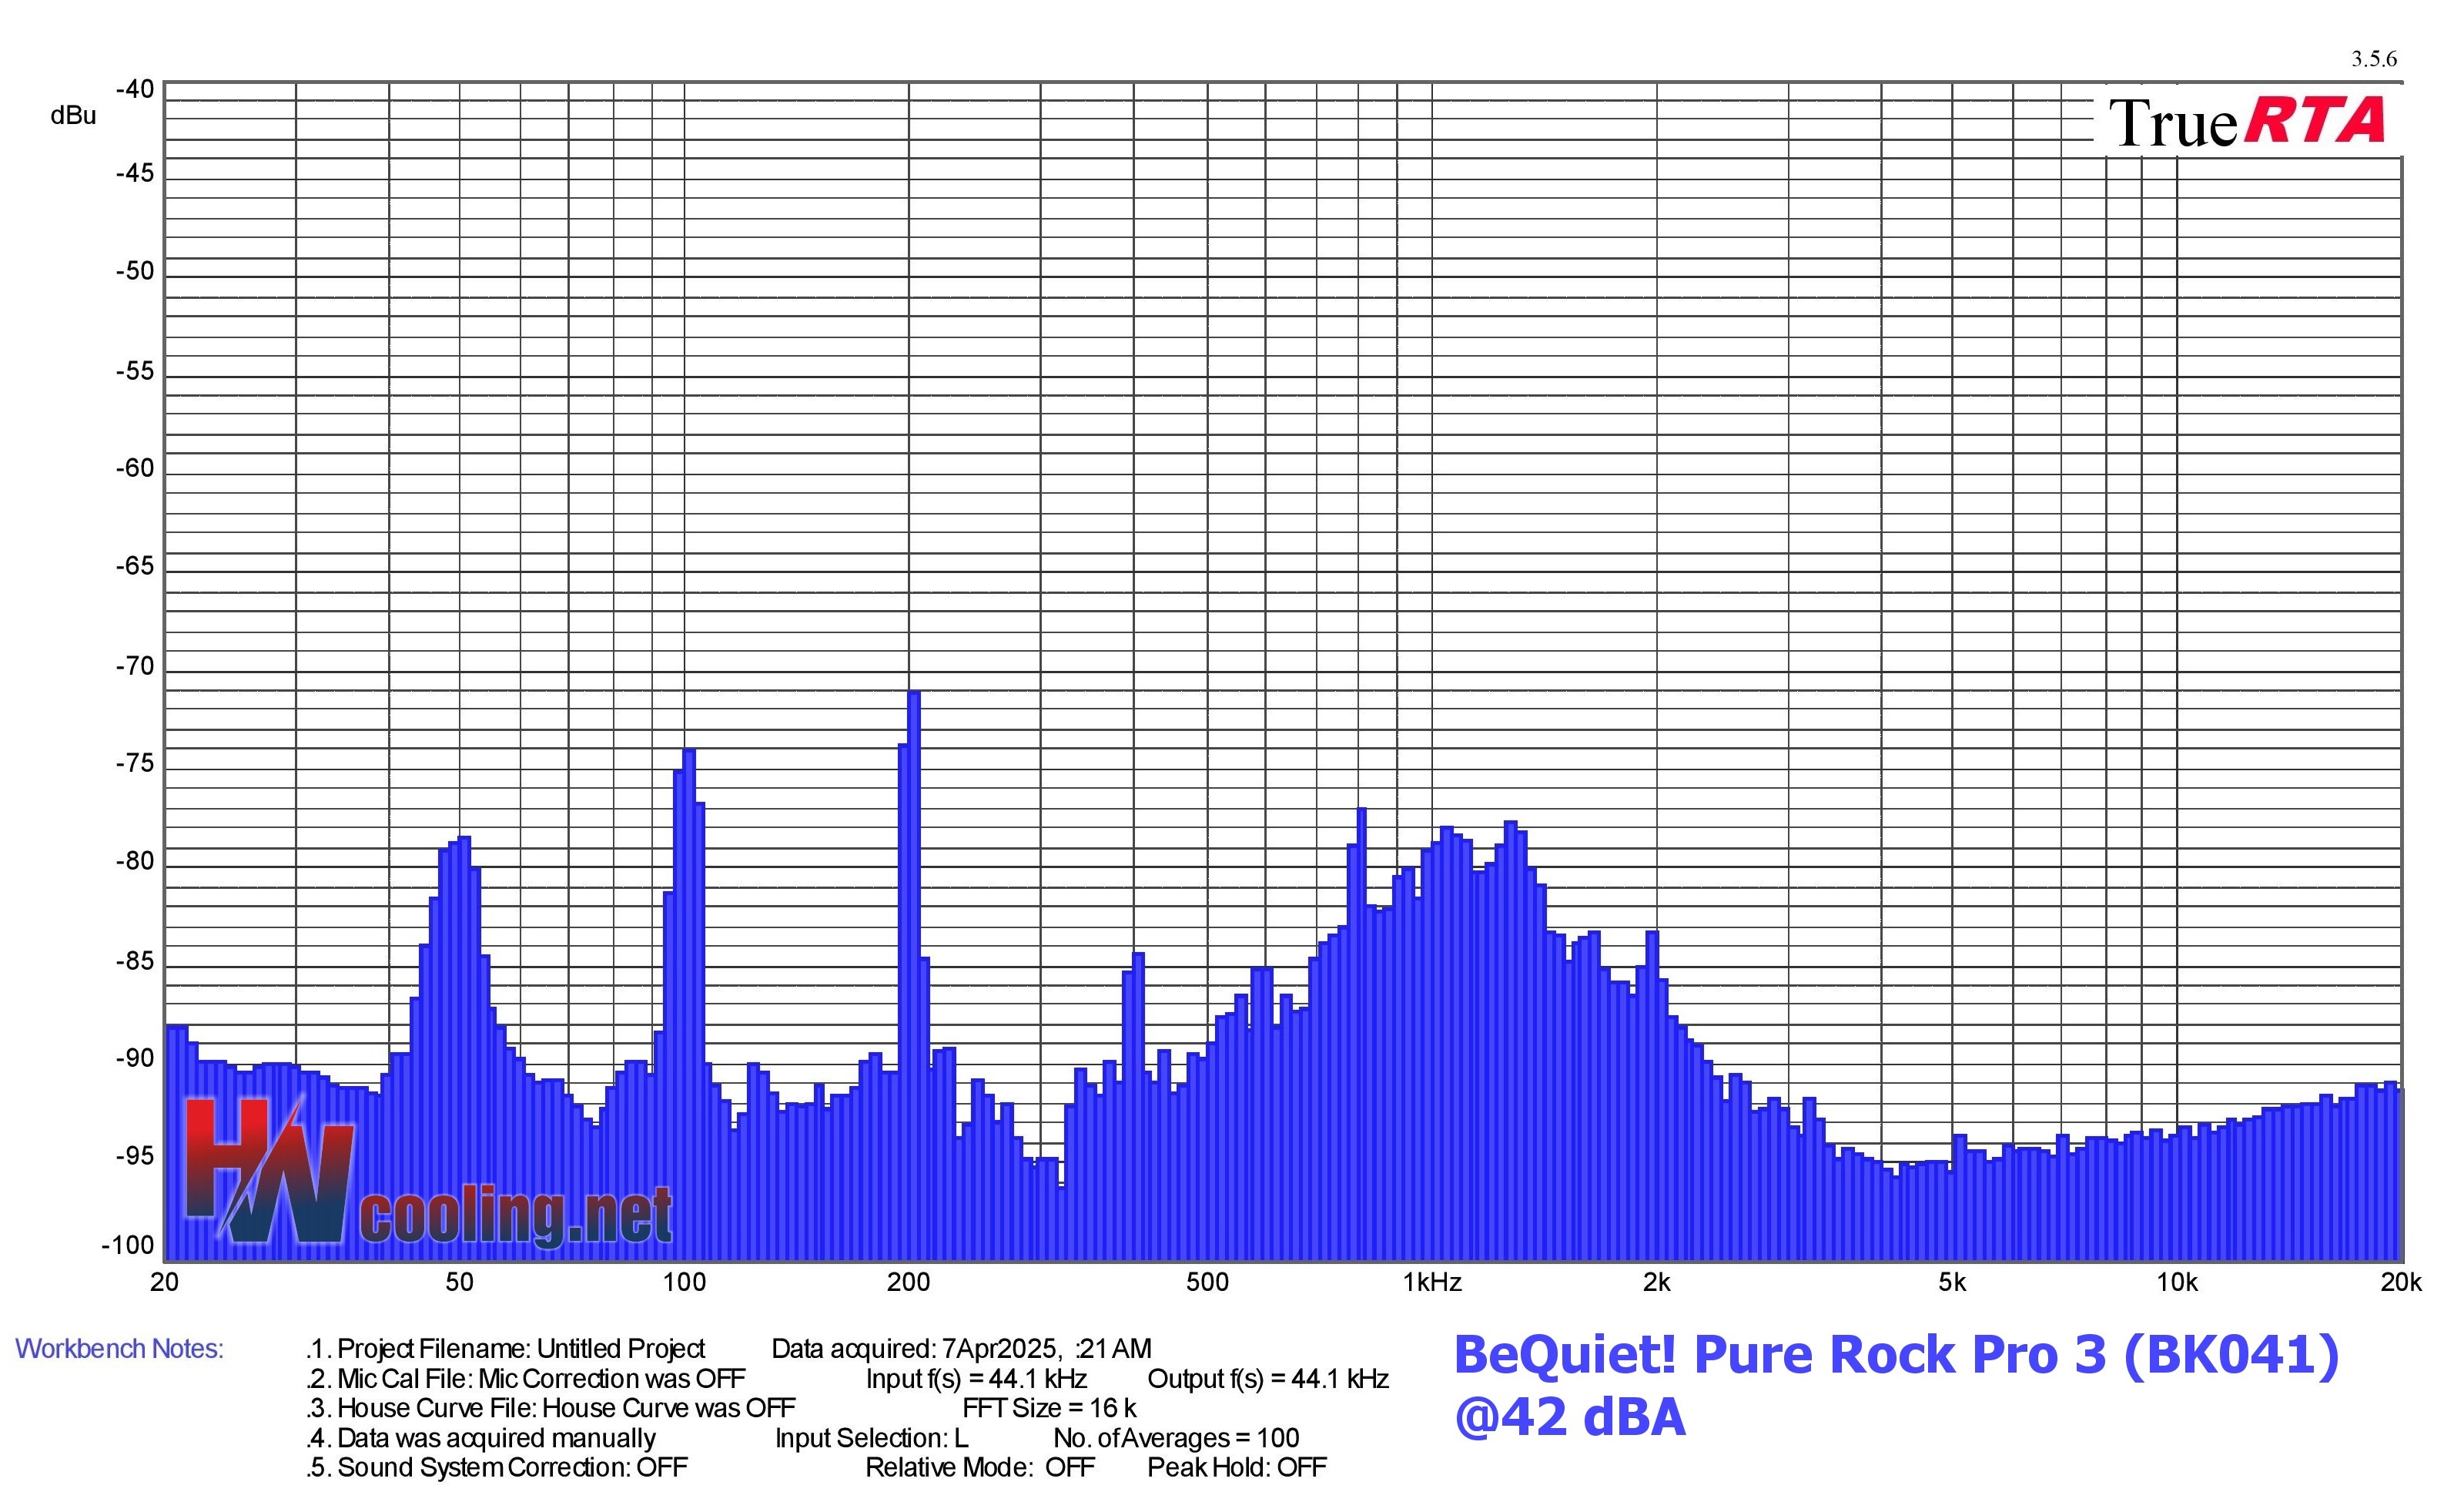Click the "Sound System Correction: OFF" note

[512, 1467]
